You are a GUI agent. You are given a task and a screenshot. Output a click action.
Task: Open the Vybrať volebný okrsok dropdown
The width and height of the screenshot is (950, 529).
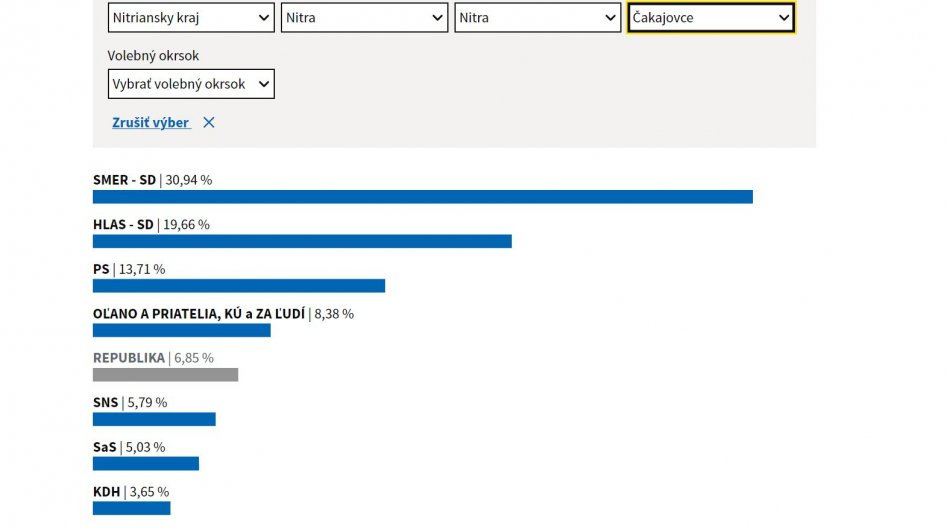(x=191, y=84)
